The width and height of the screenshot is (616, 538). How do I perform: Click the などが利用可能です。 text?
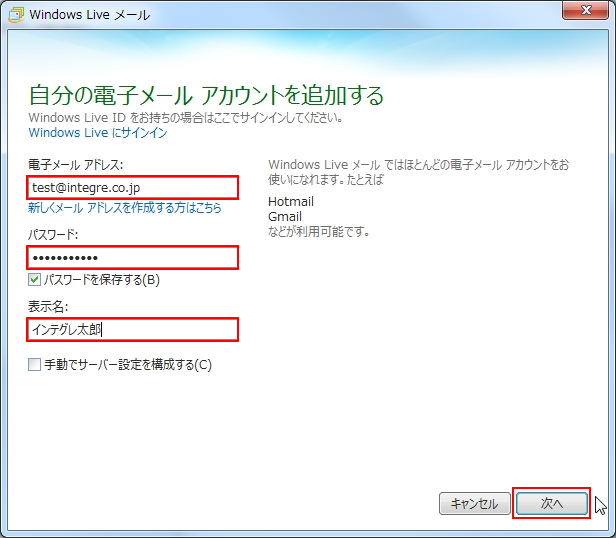(319, 231)
